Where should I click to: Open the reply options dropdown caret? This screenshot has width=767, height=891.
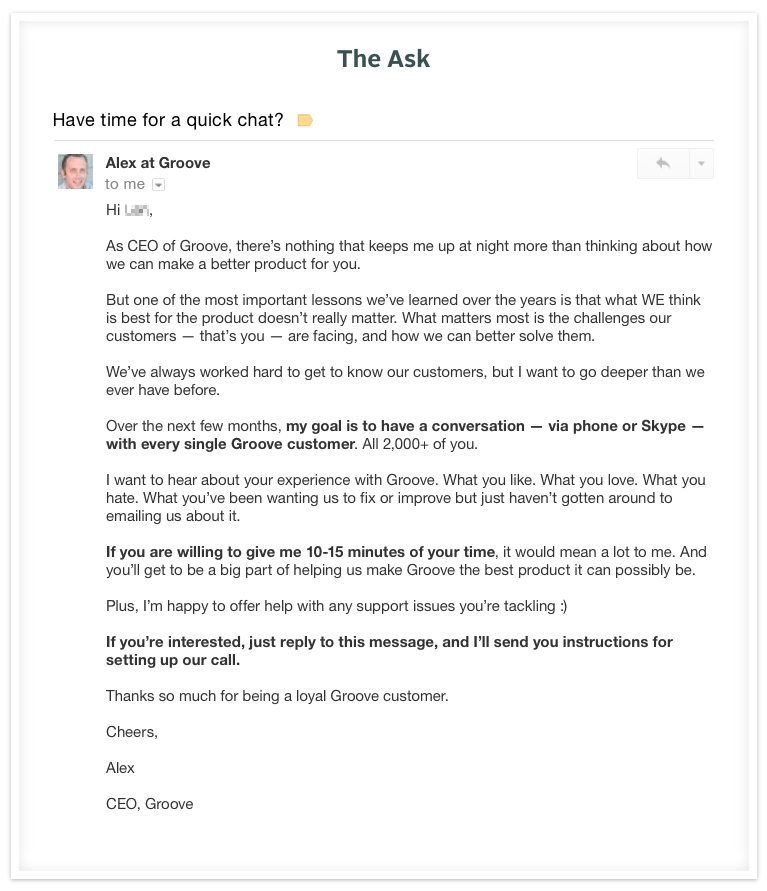699,163
